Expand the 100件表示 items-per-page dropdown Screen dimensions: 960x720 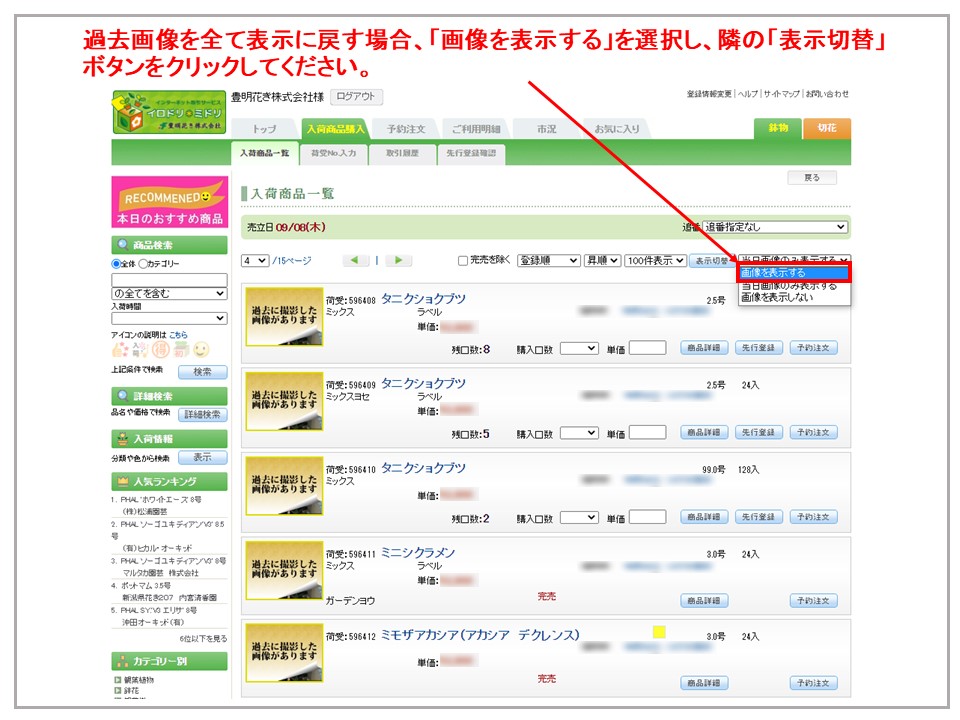pyautogui.click(x=655, y=261)
